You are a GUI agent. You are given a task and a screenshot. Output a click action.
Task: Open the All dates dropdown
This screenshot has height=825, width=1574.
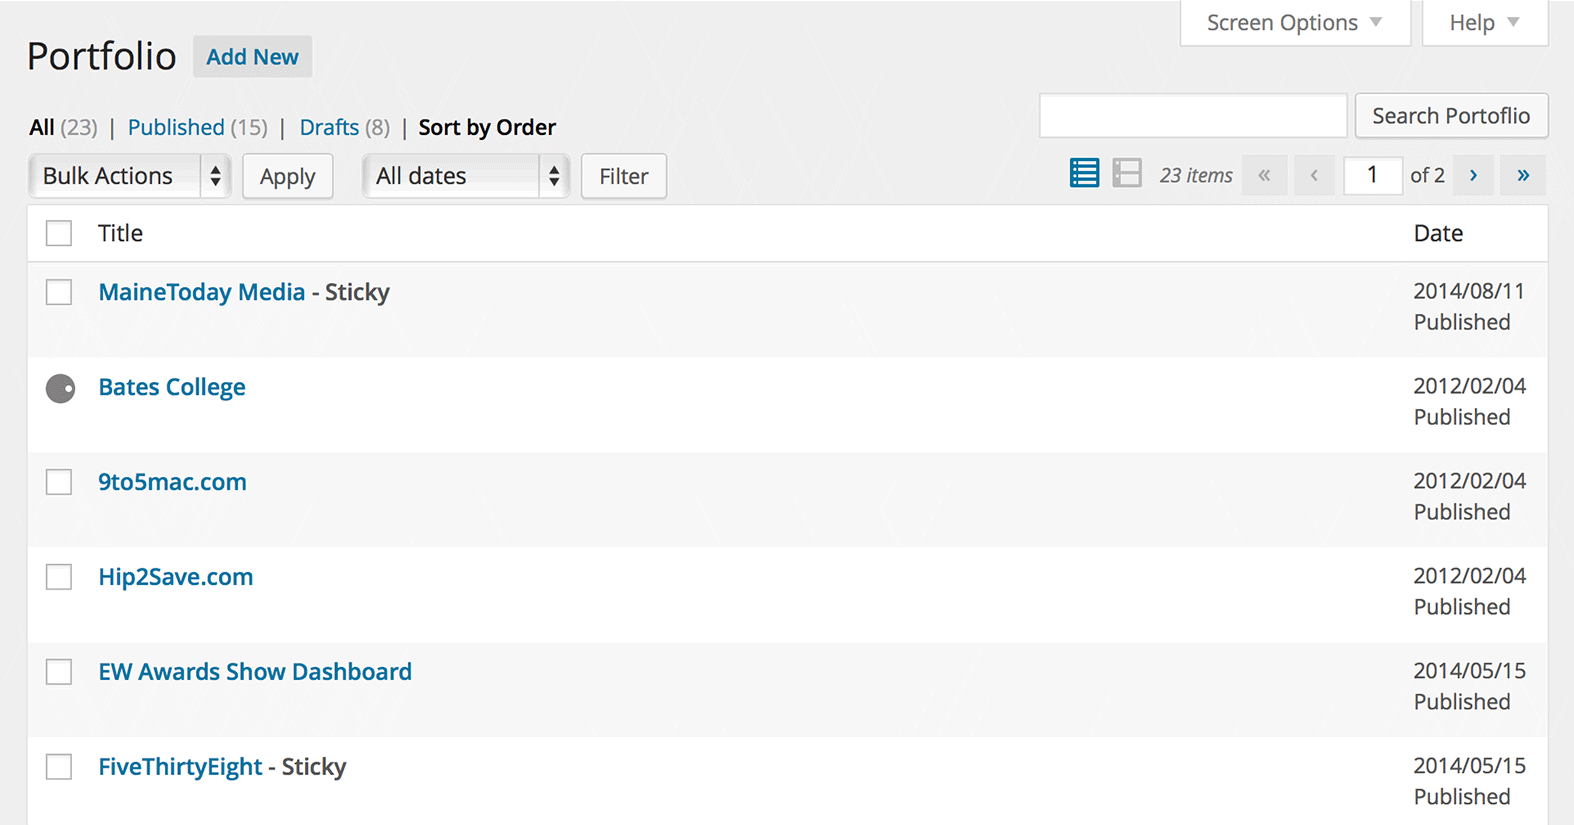click(x=466, y=176)
